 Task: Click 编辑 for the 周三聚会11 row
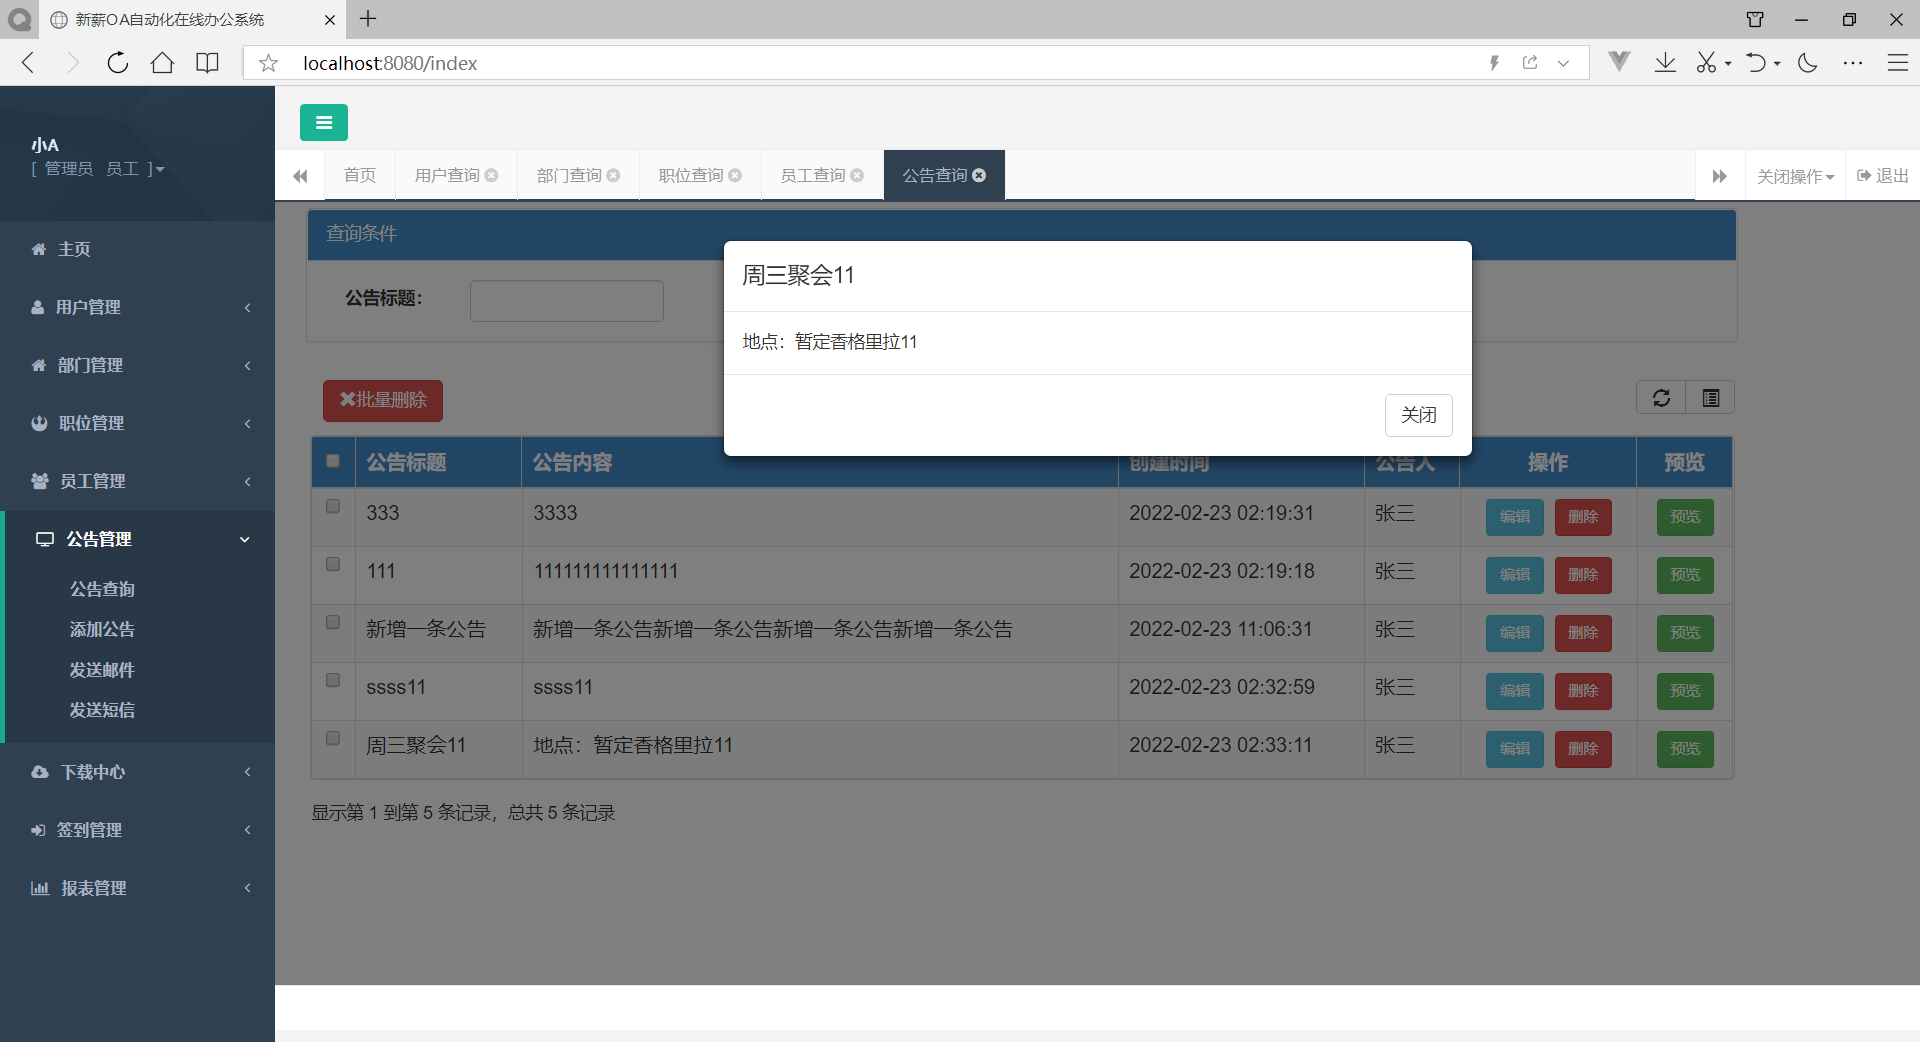click(1515, 749)
